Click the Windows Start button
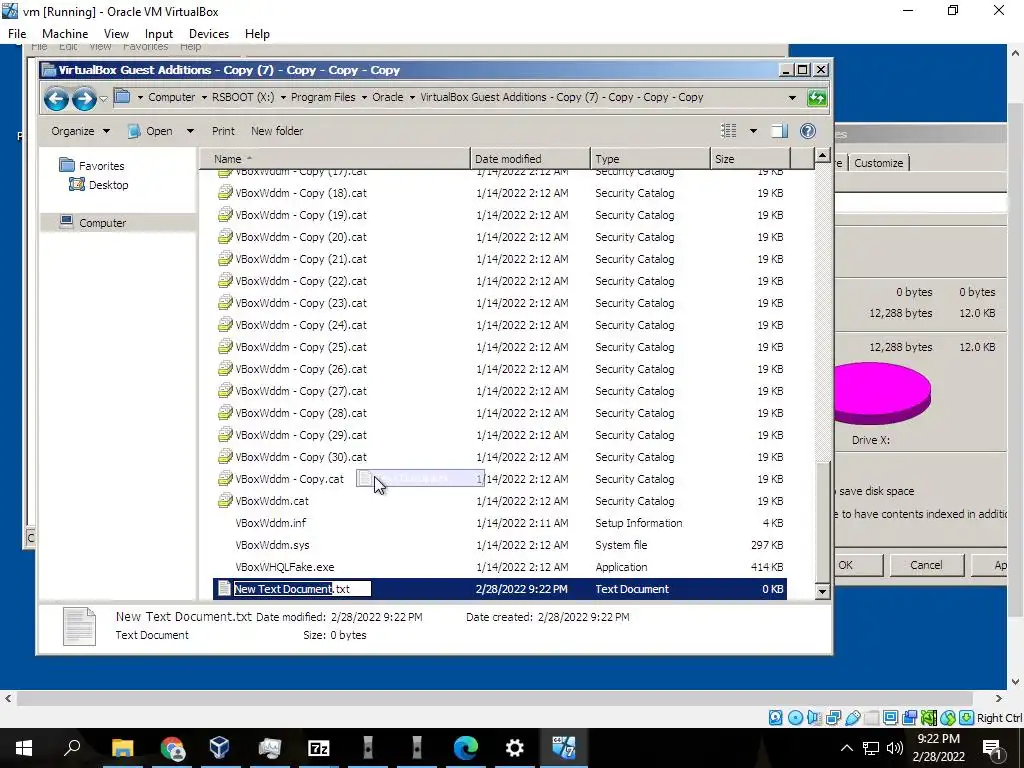The image size is (1024, 768). [24, 748]
